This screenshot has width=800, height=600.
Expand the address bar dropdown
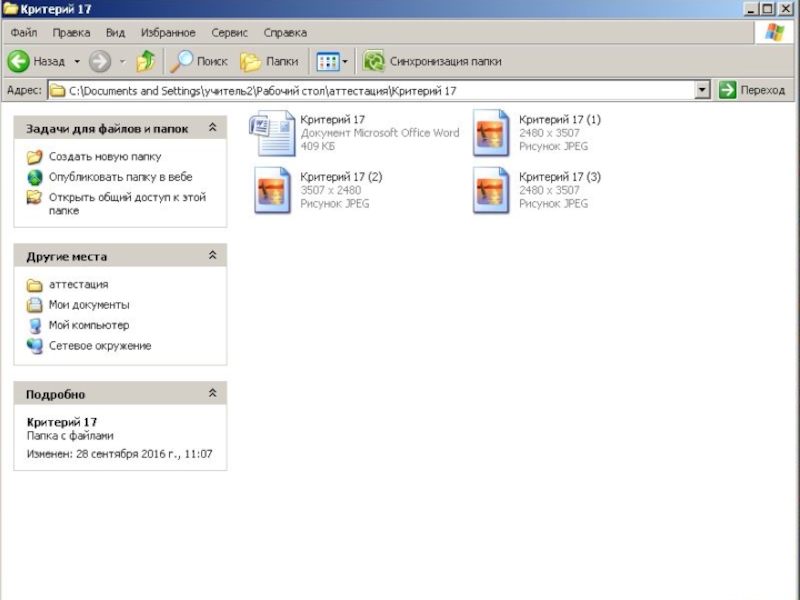[x=703, y=90]
